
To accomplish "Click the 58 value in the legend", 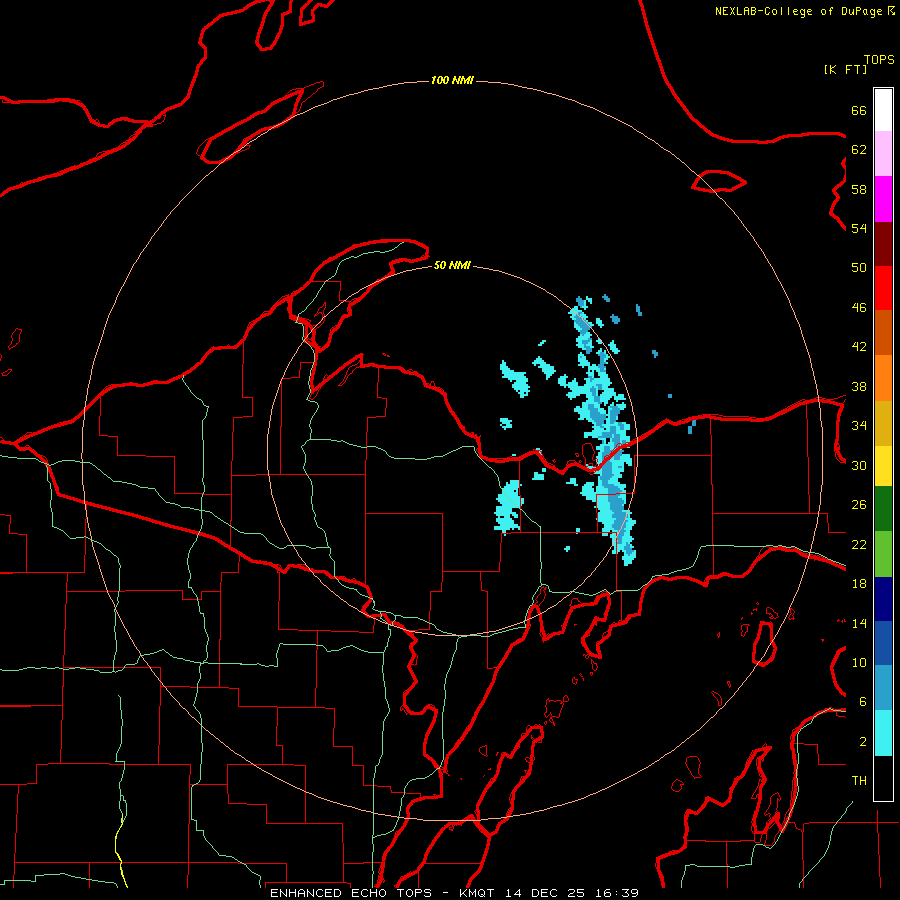I will pos(859,189).
